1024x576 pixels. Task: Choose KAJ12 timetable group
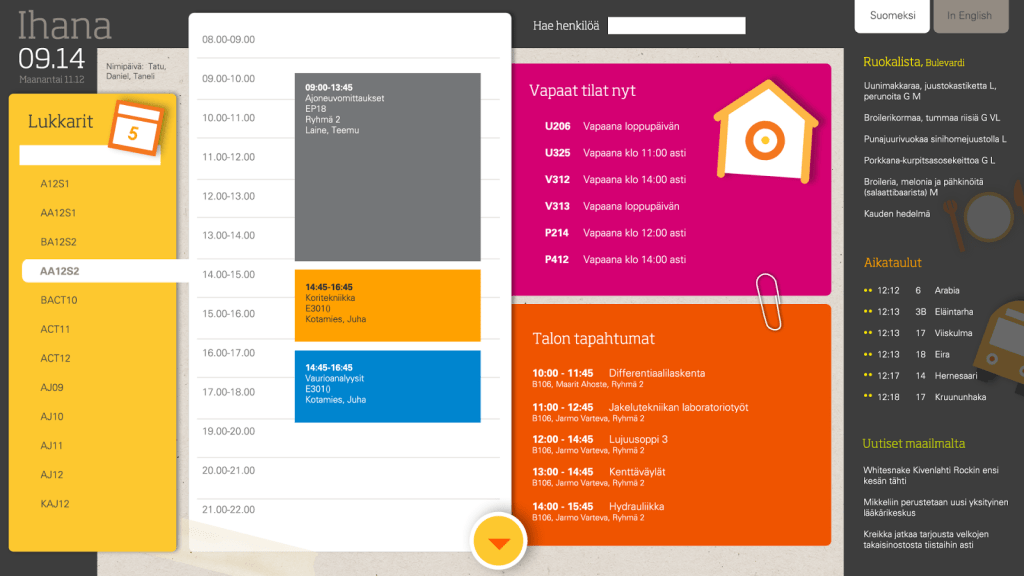[x=55, y=504]
